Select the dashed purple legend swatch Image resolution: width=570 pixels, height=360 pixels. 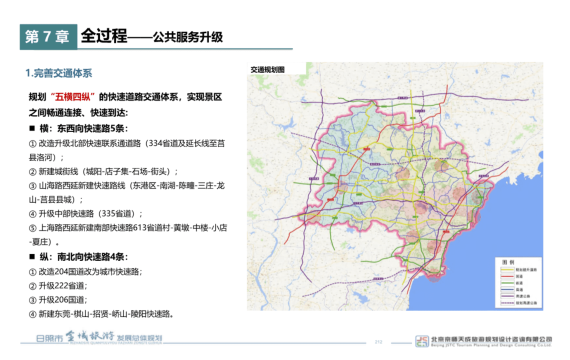(507, 303)
